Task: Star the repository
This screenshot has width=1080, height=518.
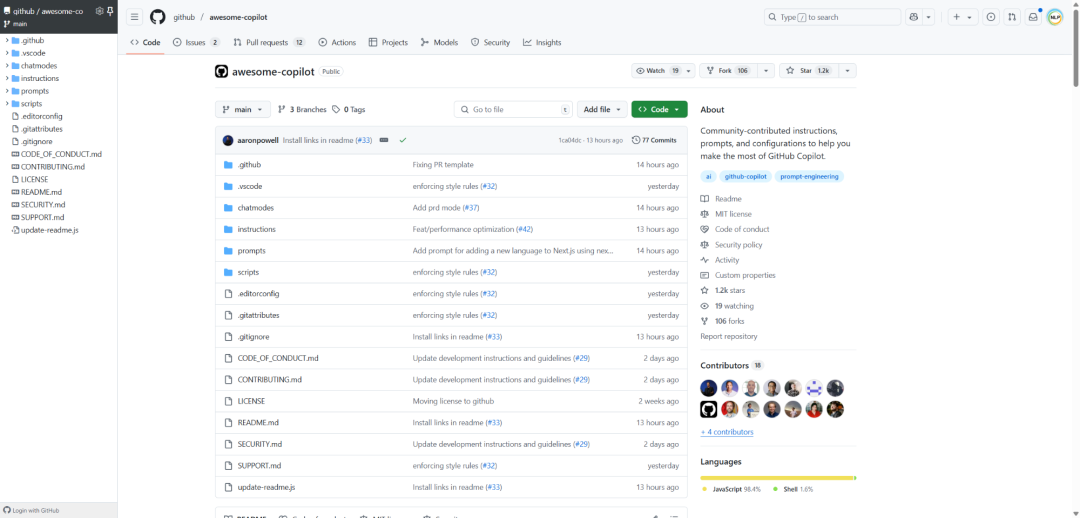Action: click(x=808, y=71)
